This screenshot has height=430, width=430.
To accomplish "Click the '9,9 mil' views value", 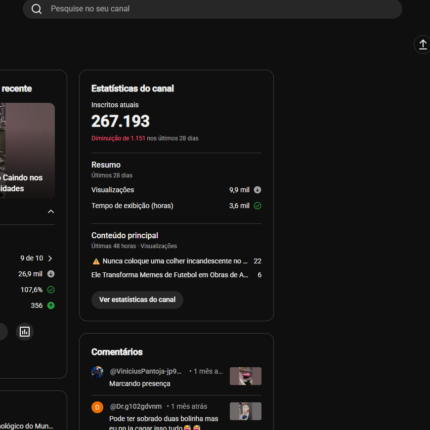I will (239, 190).
